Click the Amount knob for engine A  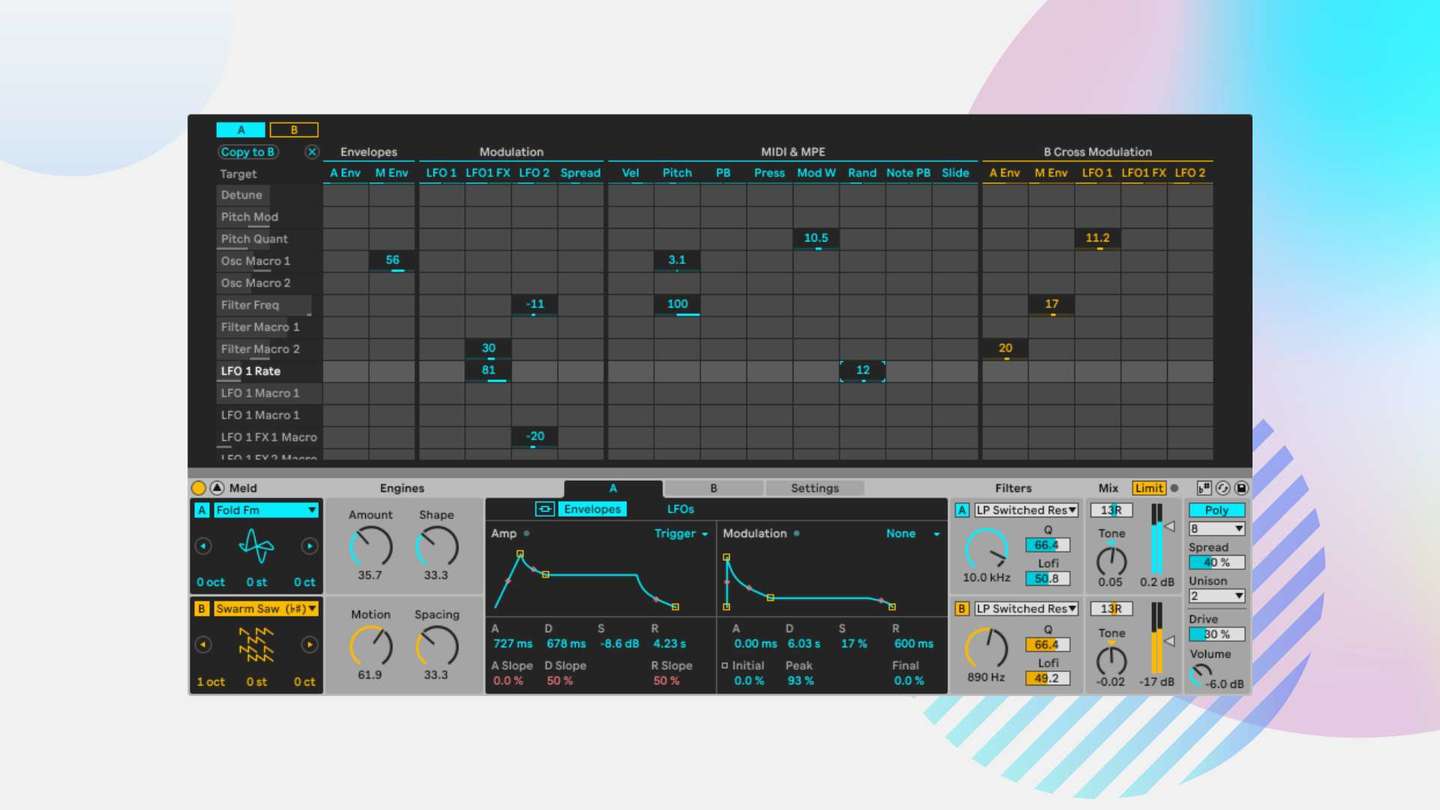(x=370, y=546)
